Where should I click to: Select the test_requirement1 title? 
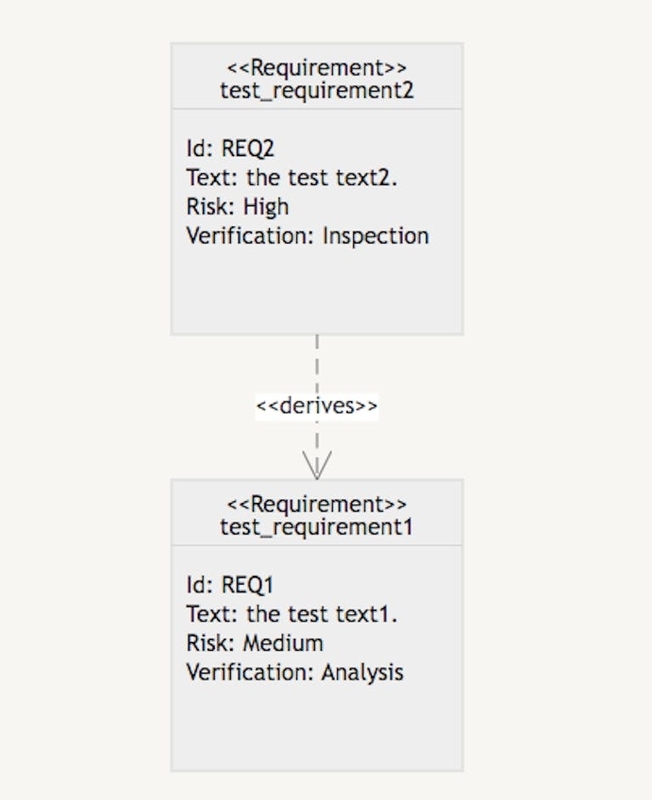[x=317, y=527]
